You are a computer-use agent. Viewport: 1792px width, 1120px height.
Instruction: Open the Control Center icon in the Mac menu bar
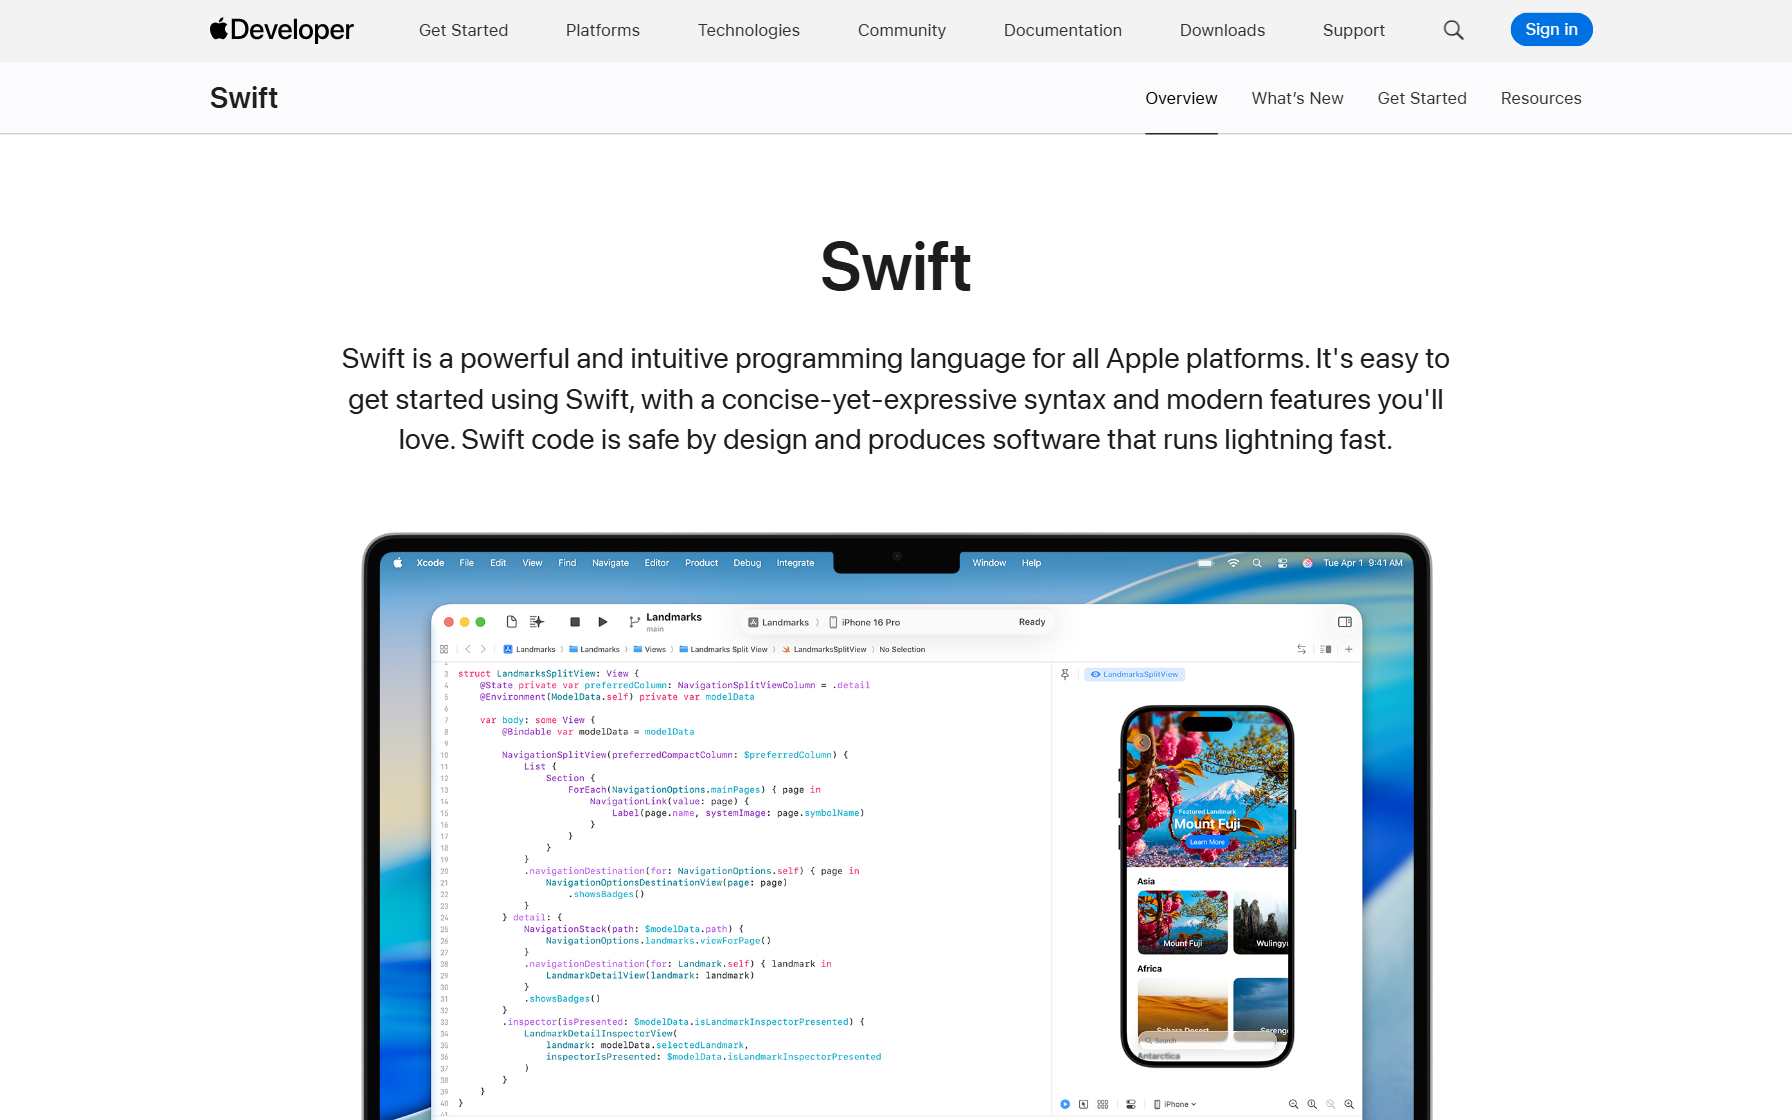click(1282, 563)
